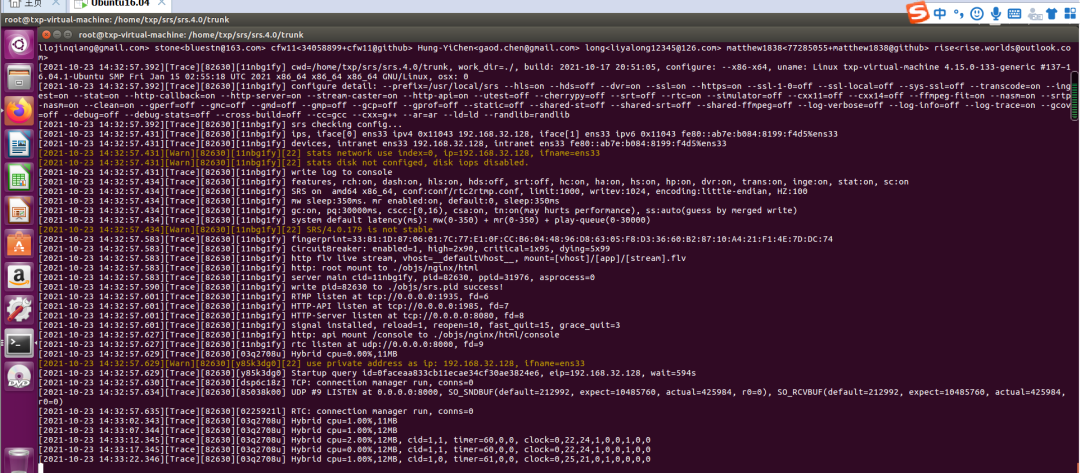Select 'server main cid=11nbg1fy' line
Viewport: 1080px width, 473px height.
coord(316,277)
